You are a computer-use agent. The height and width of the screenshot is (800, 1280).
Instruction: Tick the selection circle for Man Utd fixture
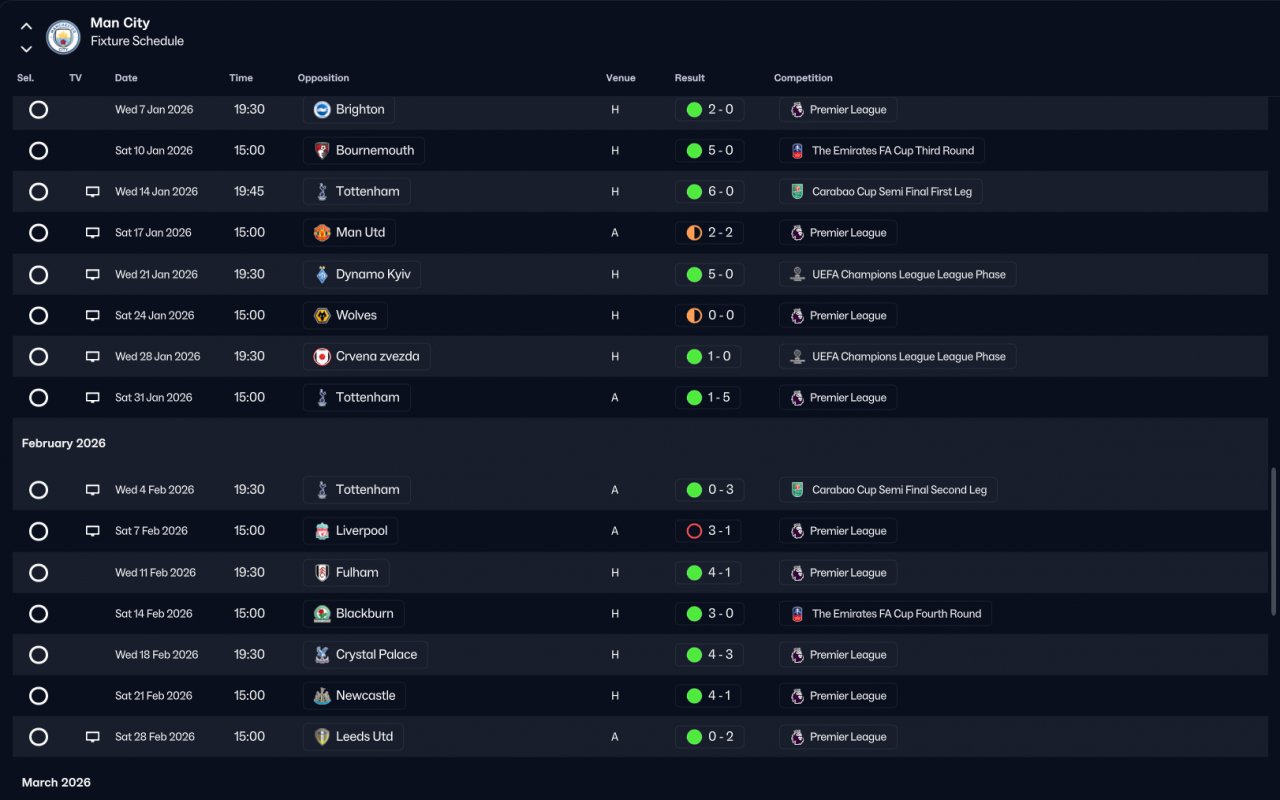point(38,233)
